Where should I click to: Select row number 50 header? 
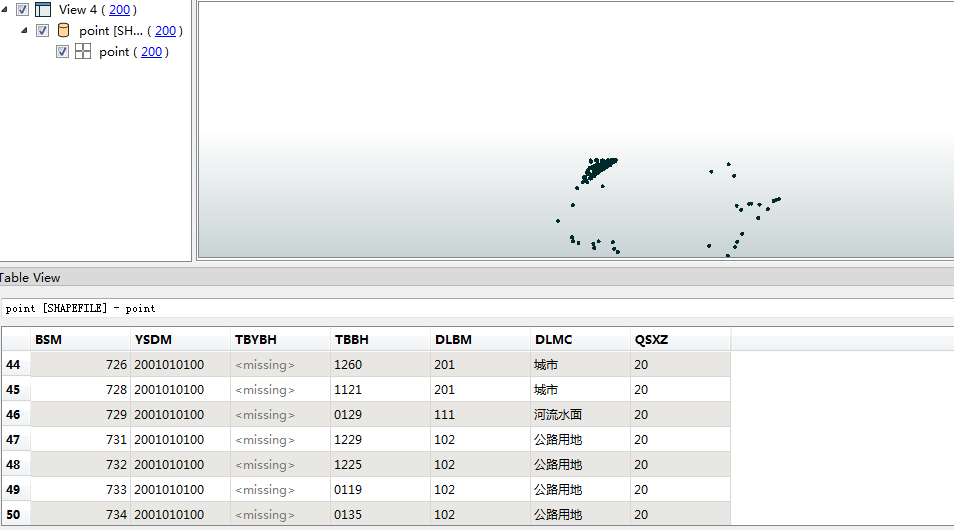click(x=16, y=514)
